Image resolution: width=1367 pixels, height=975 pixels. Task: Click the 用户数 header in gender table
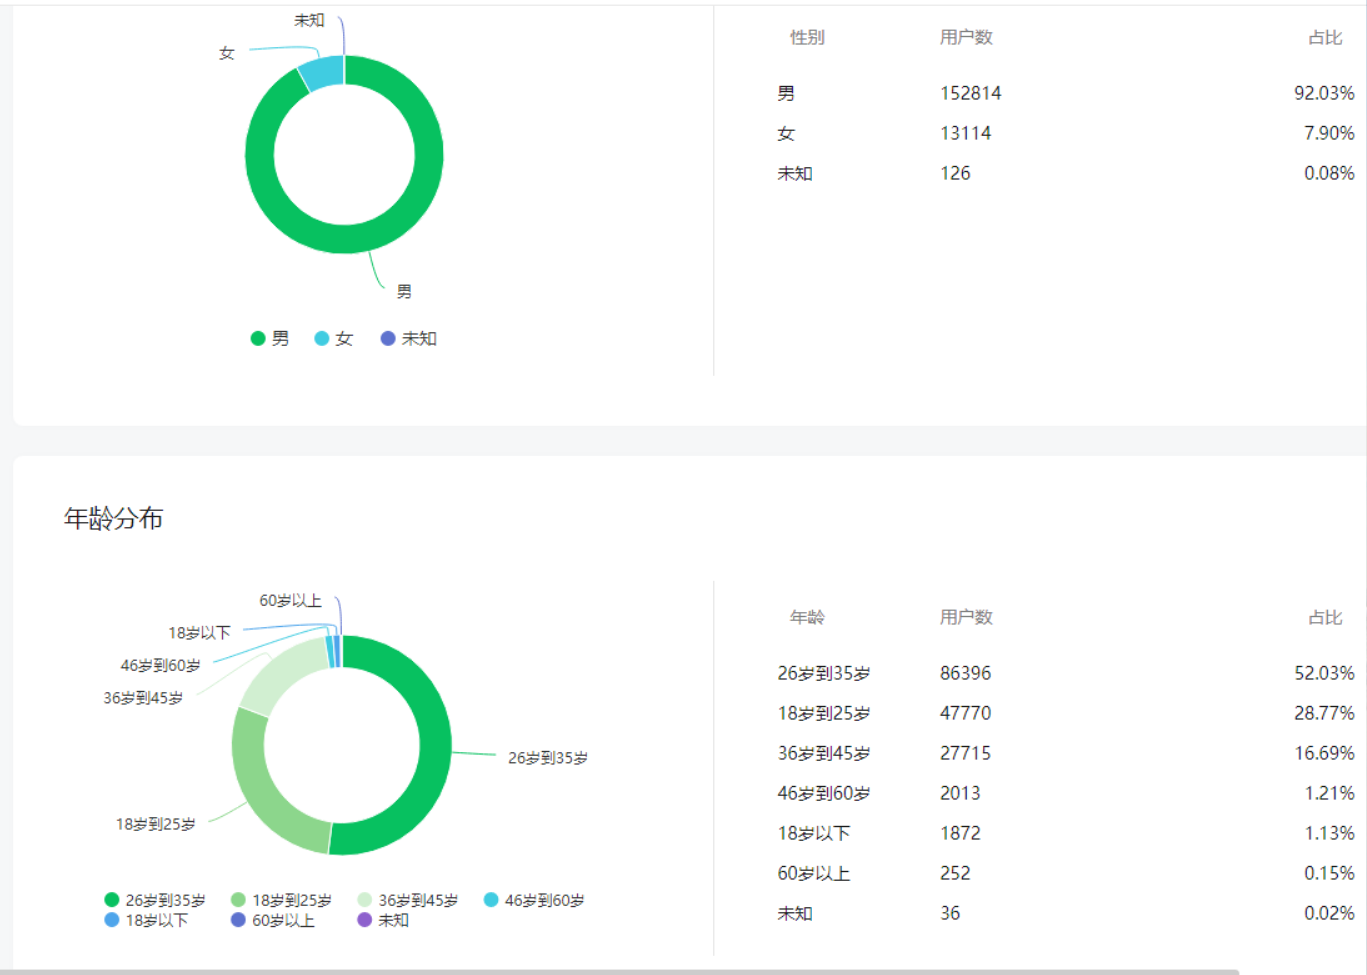(966, 37)
